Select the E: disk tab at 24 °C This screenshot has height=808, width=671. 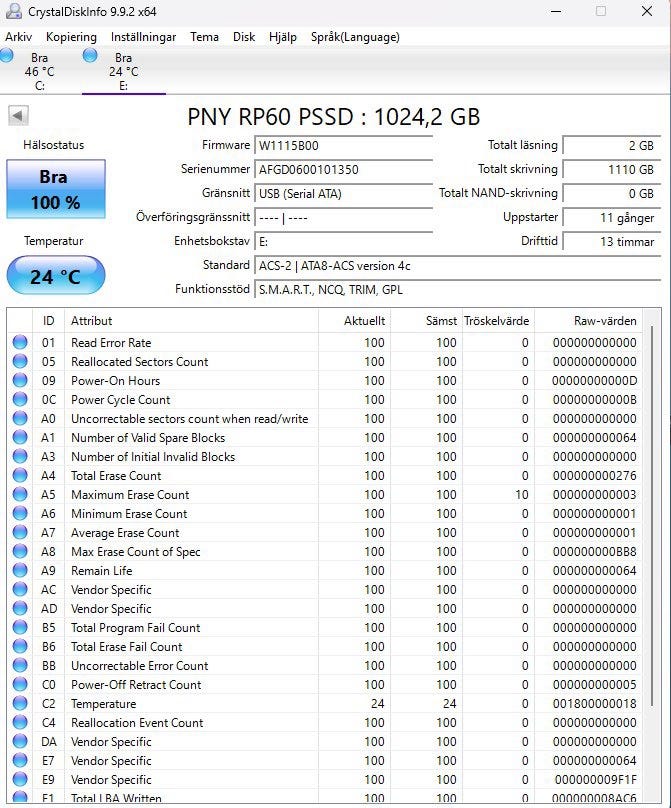coord(124,71)
